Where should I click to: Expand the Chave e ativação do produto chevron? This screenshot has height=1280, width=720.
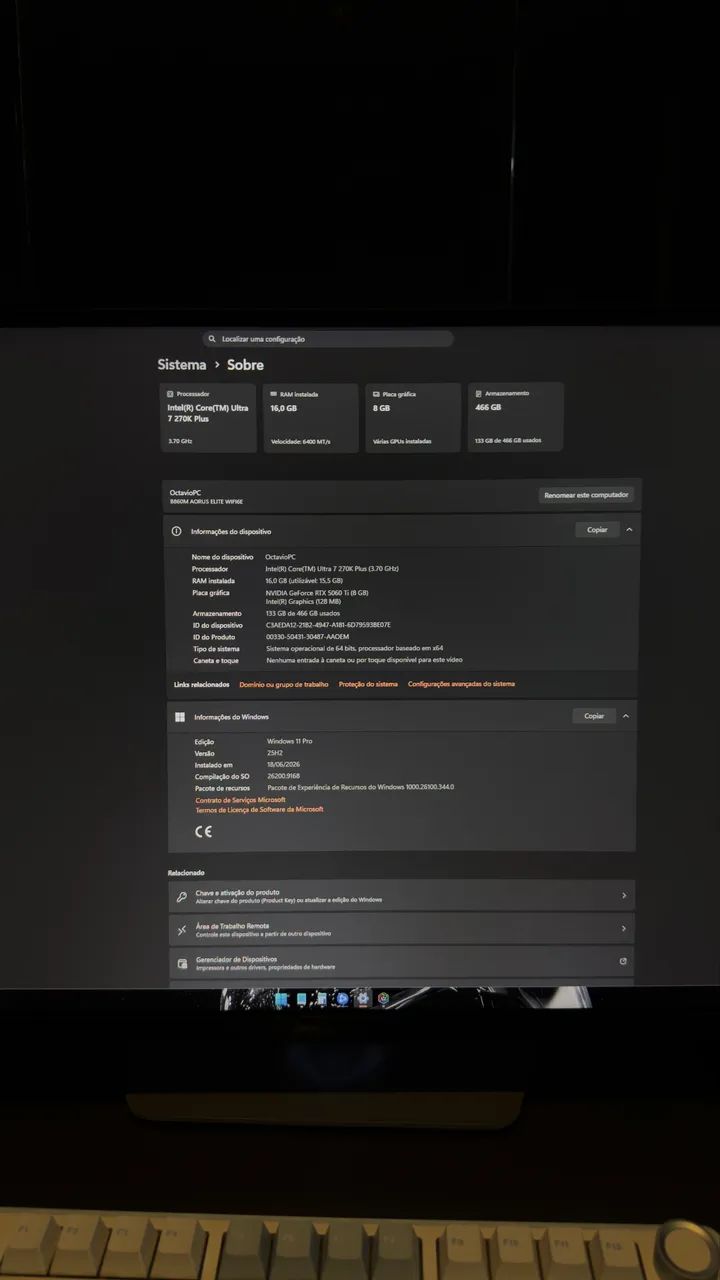coord(624,896)
